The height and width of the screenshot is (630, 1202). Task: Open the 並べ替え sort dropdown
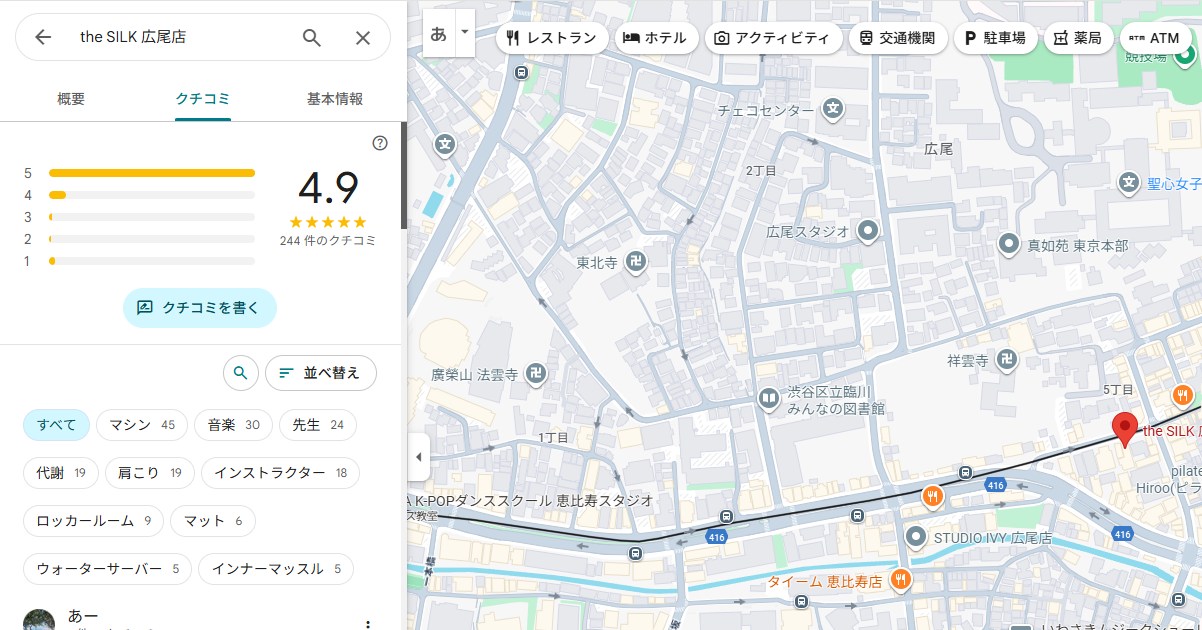[x=320, y=373]
